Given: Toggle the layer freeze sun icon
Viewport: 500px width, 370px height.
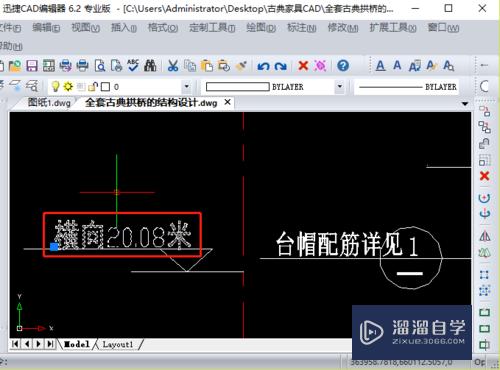Looking at the screenshot, I should (68, 87).
